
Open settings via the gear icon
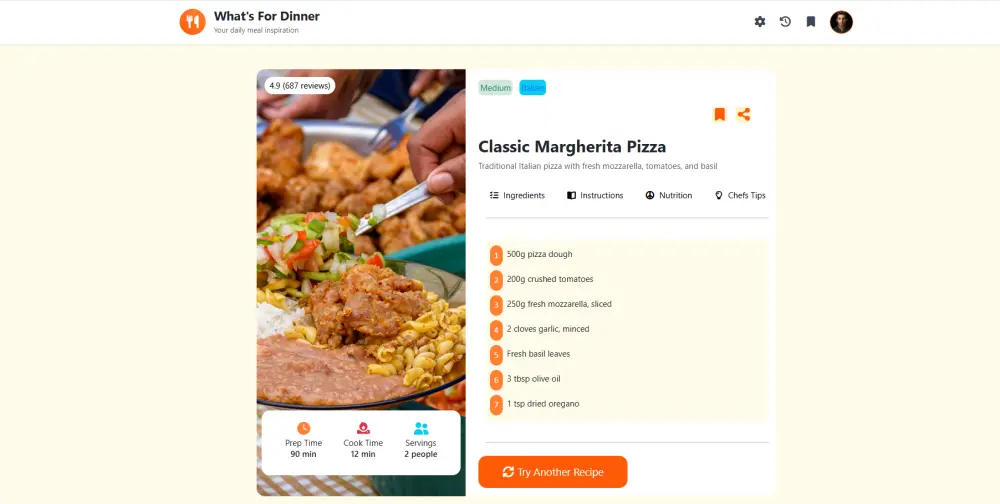(x=760, y=22)
